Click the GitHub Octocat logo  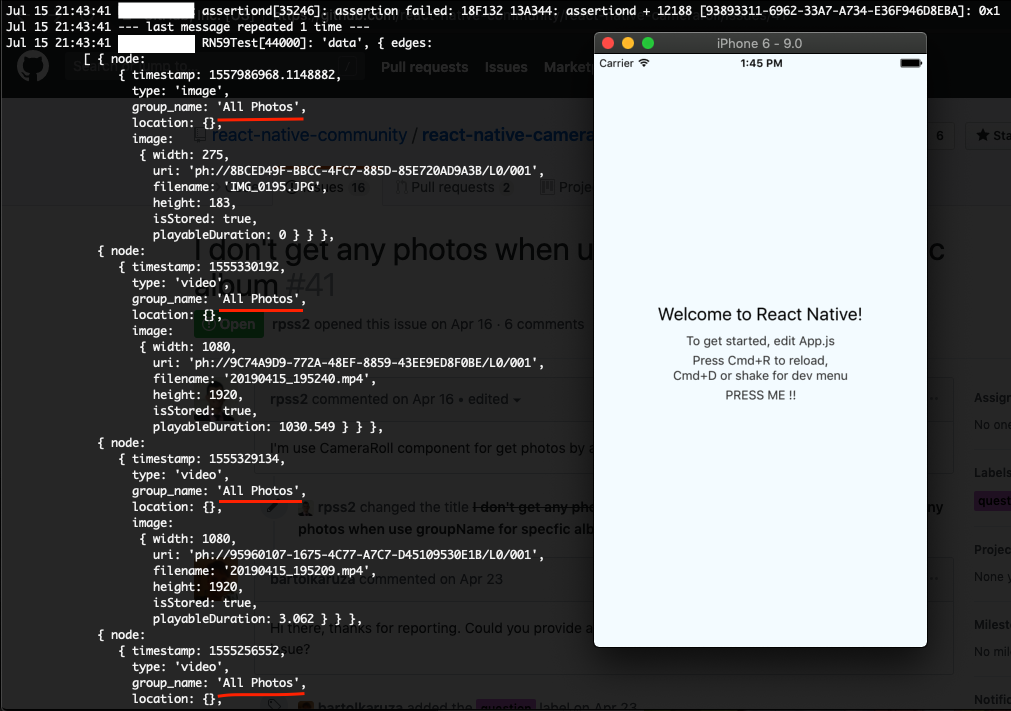pyautogui.click(x=33, y=66)
